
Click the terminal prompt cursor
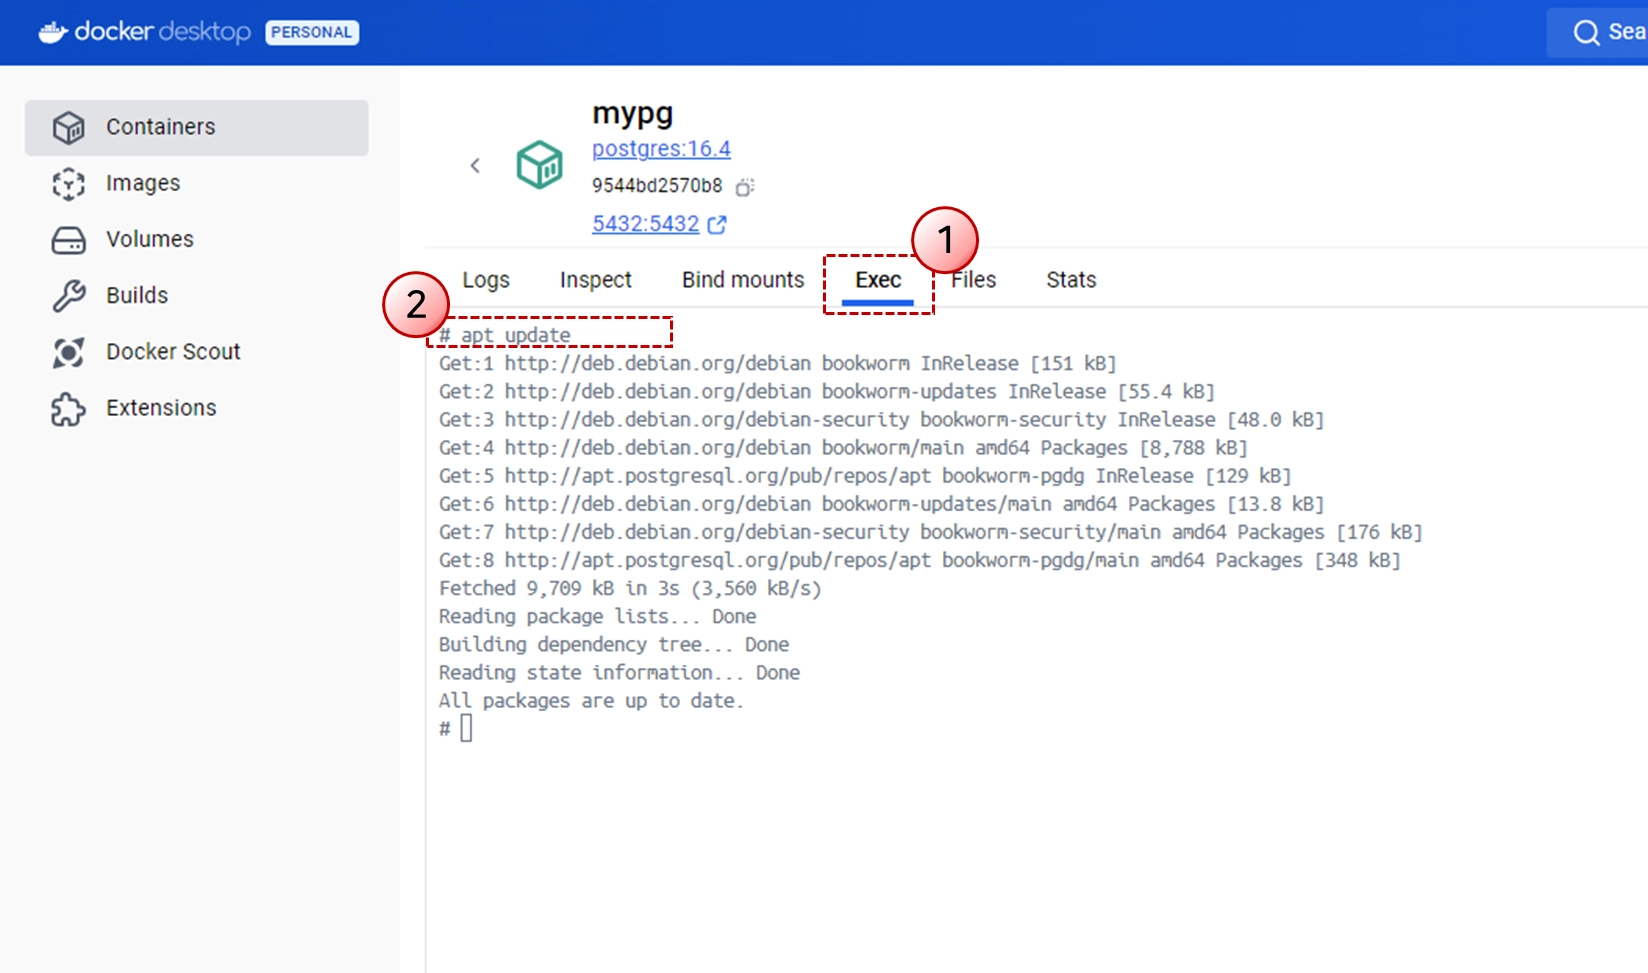coord(466,728)
